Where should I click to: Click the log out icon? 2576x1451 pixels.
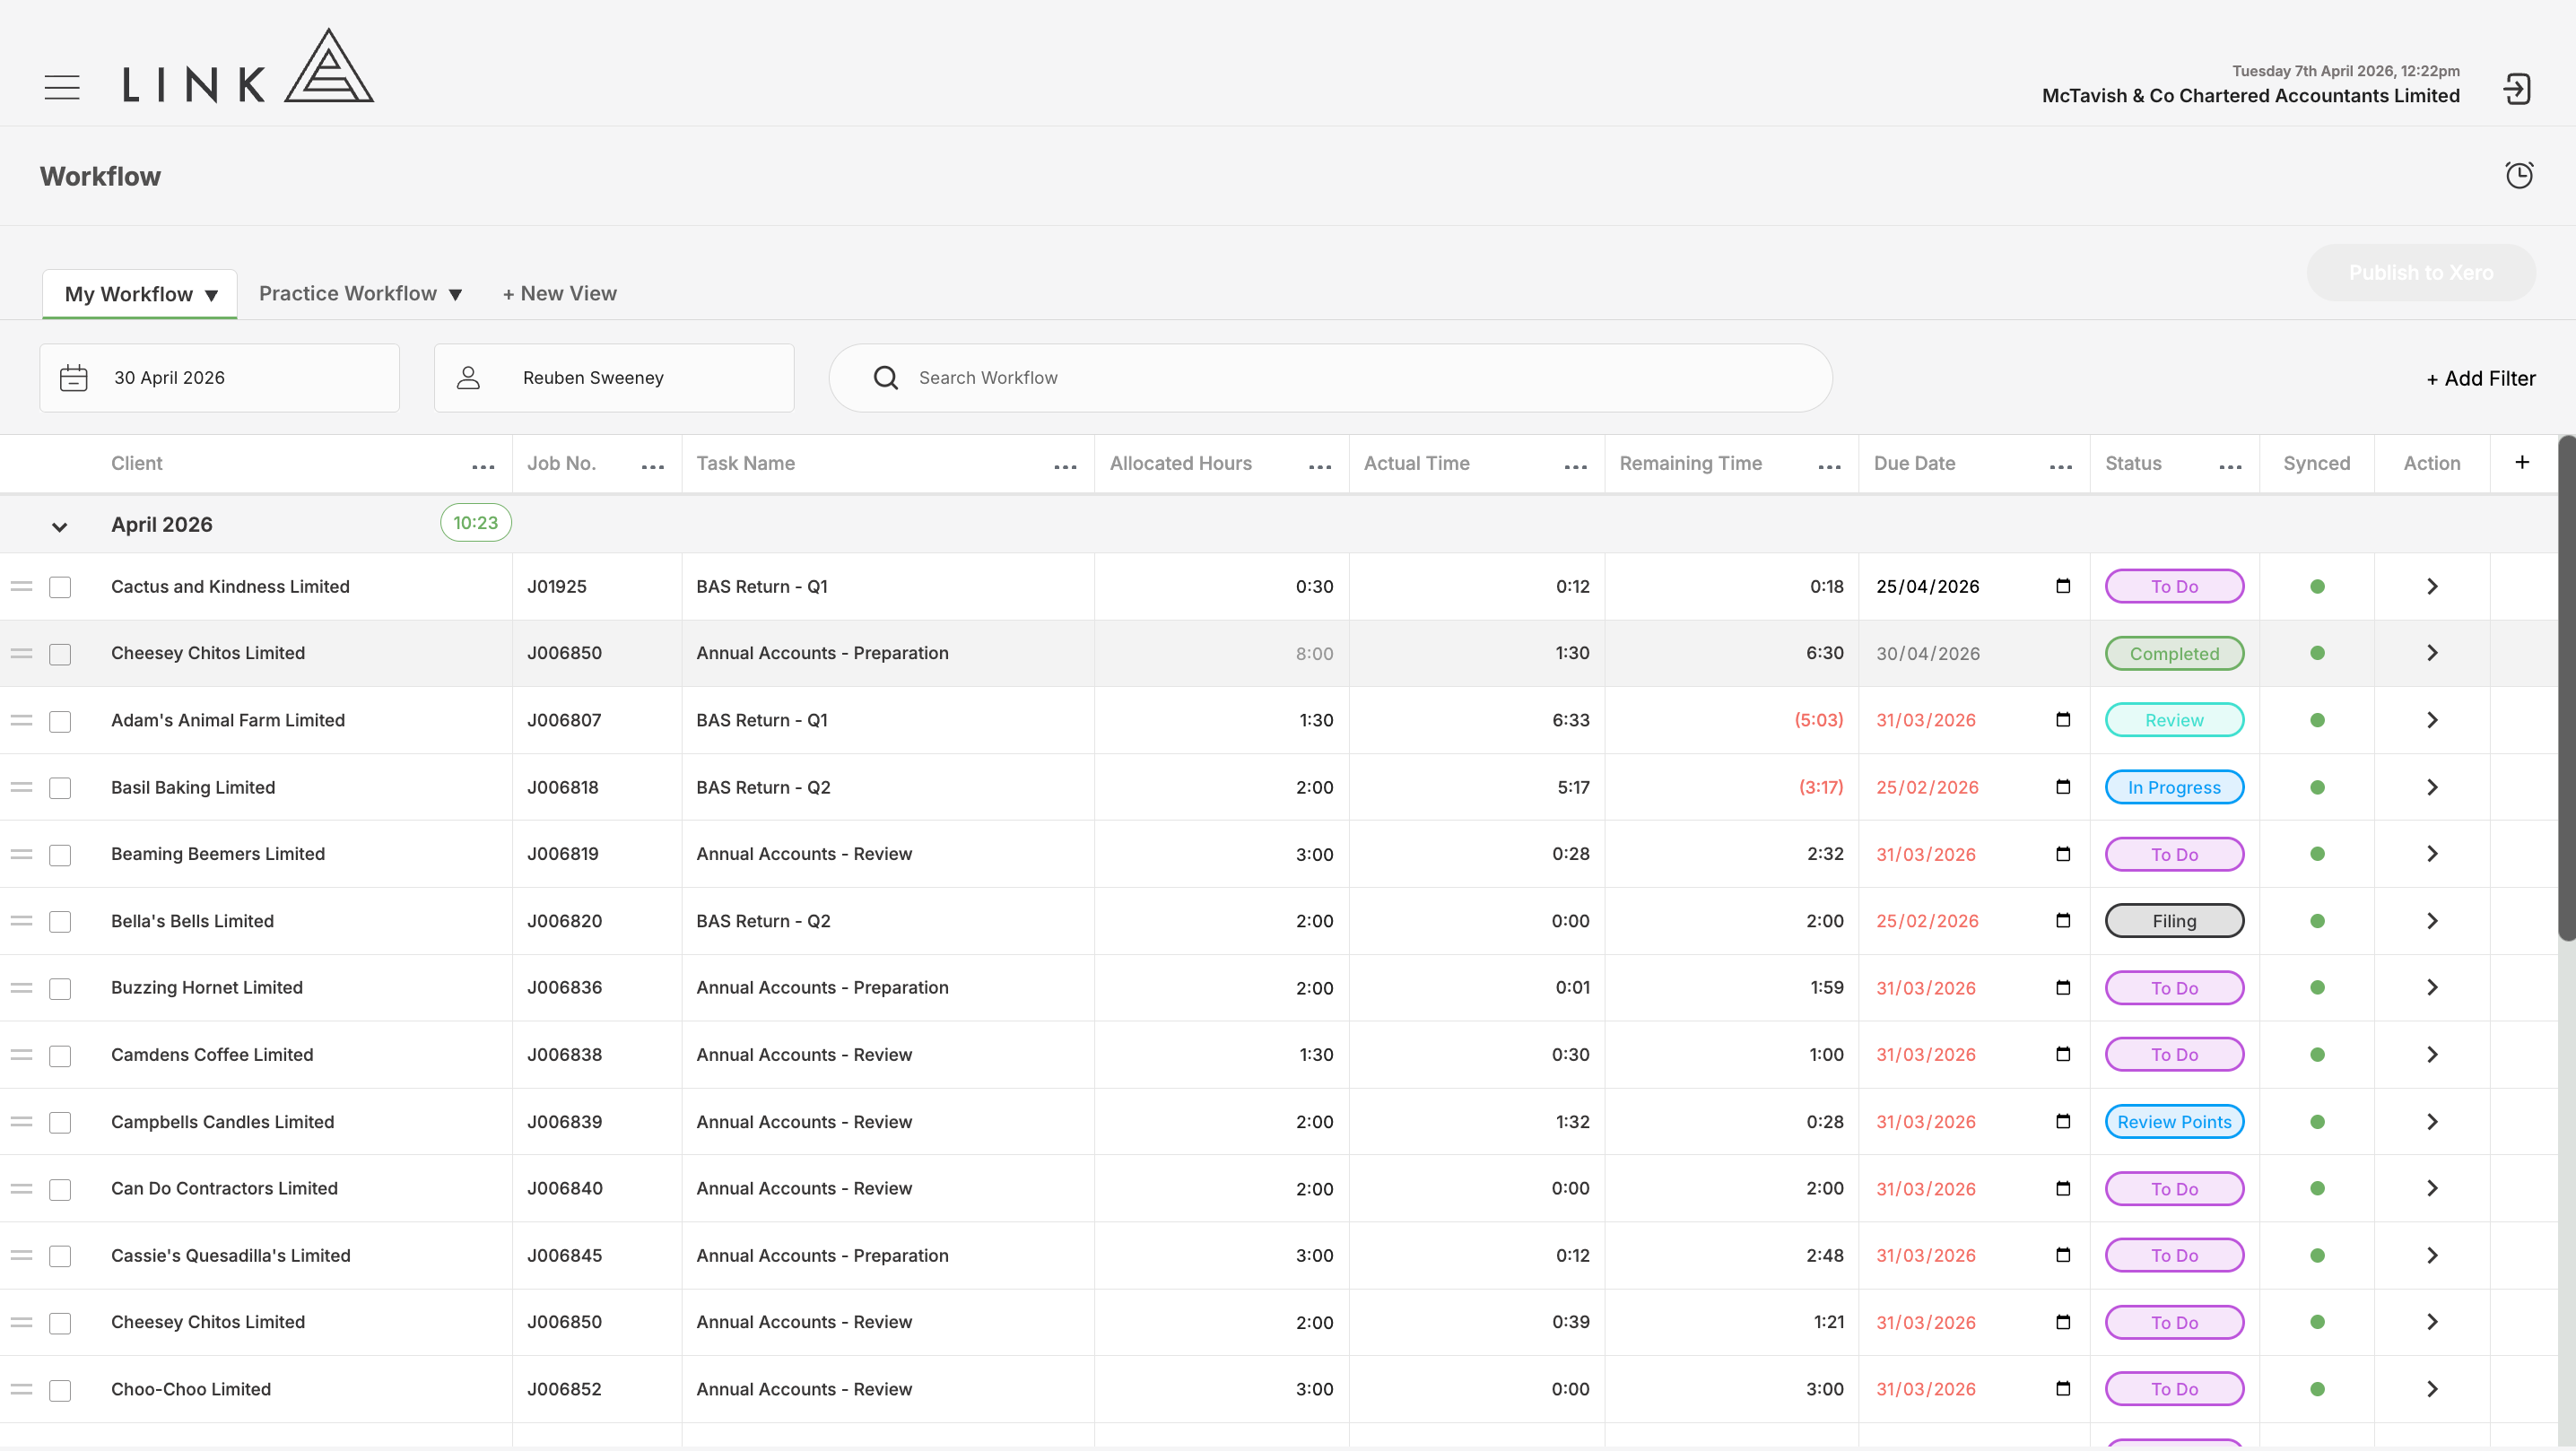2517,89
